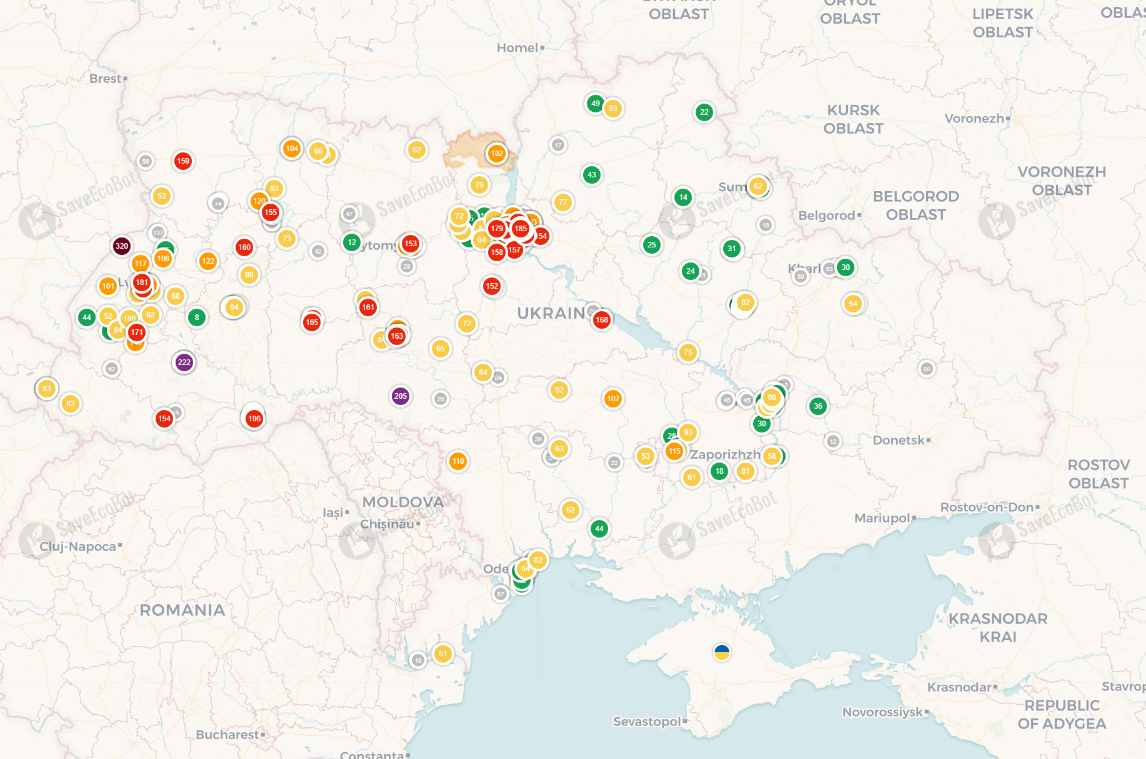
Task: Click the yellow 51 marker near the coast
Action: click(x=442, y=654)
